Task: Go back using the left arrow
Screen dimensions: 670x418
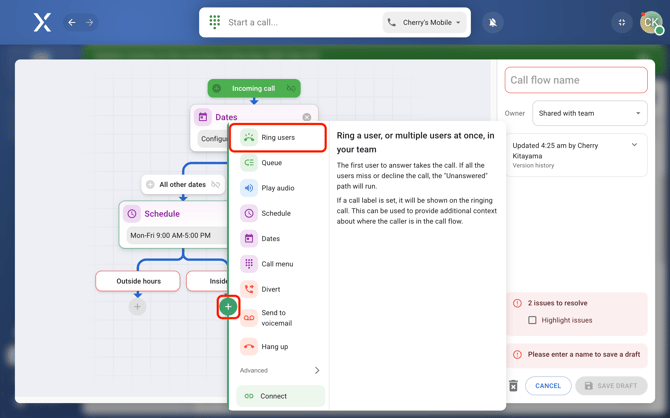Action: pos(72,22)
